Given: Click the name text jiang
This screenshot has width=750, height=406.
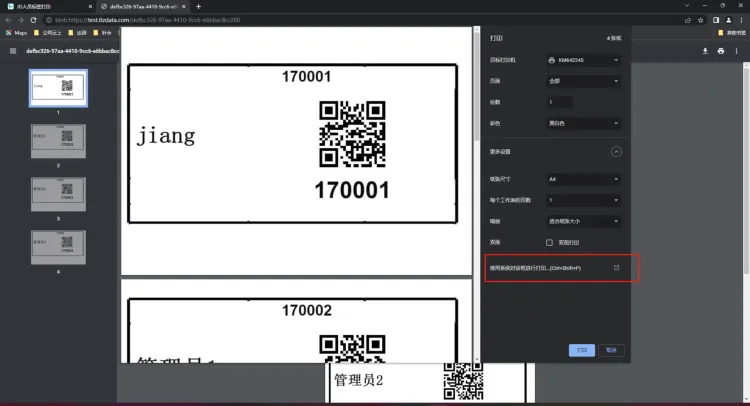Looking at the screenshot, I should (x=165, y=136).
